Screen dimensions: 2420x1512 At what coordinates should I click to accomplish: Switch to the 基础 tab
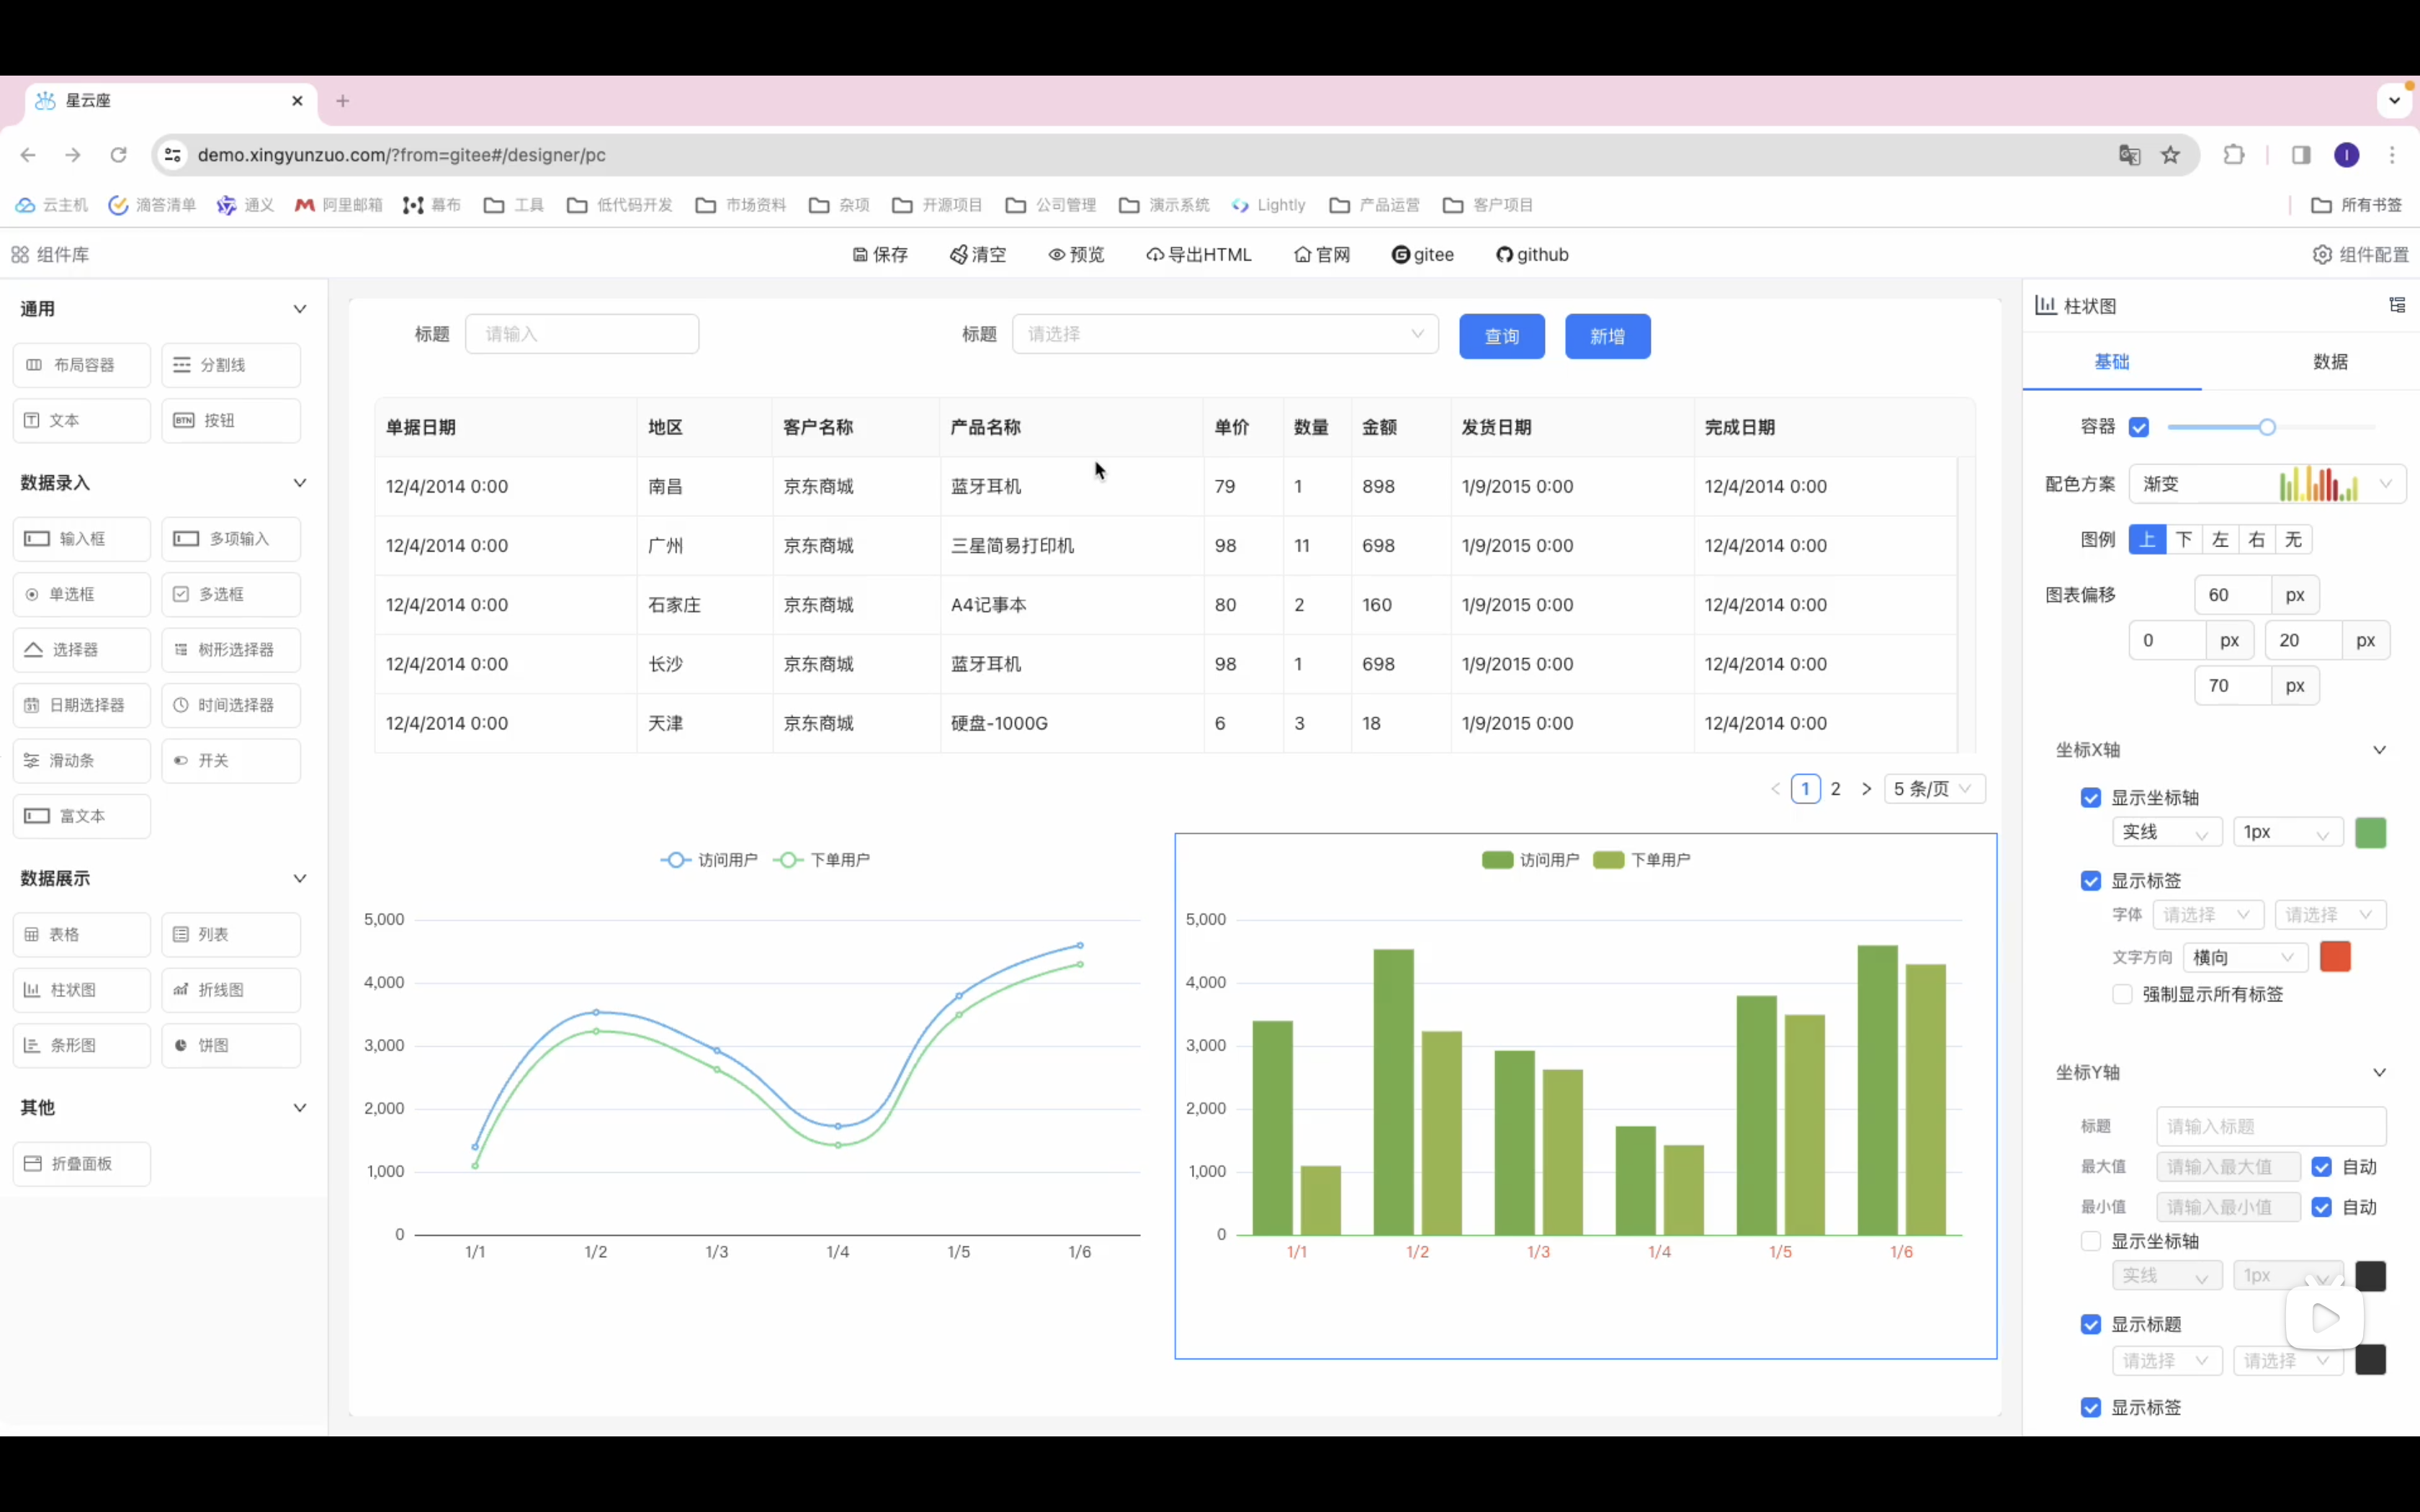pyautogui.click(x=2112, y=362)
